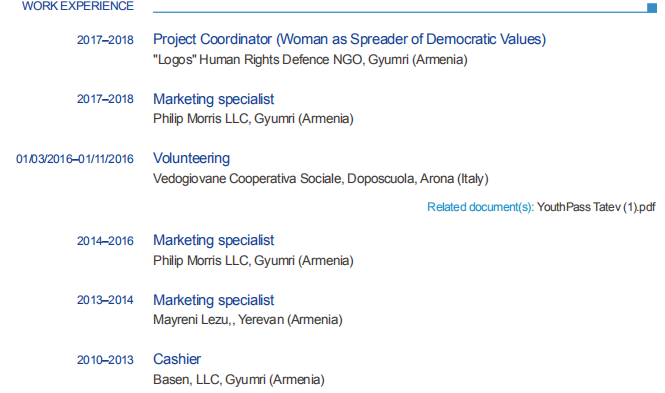Click the date range 01/03/2016–01/11/2016
This screenshot has width=665, height=393.
click(x=75, y=159)
